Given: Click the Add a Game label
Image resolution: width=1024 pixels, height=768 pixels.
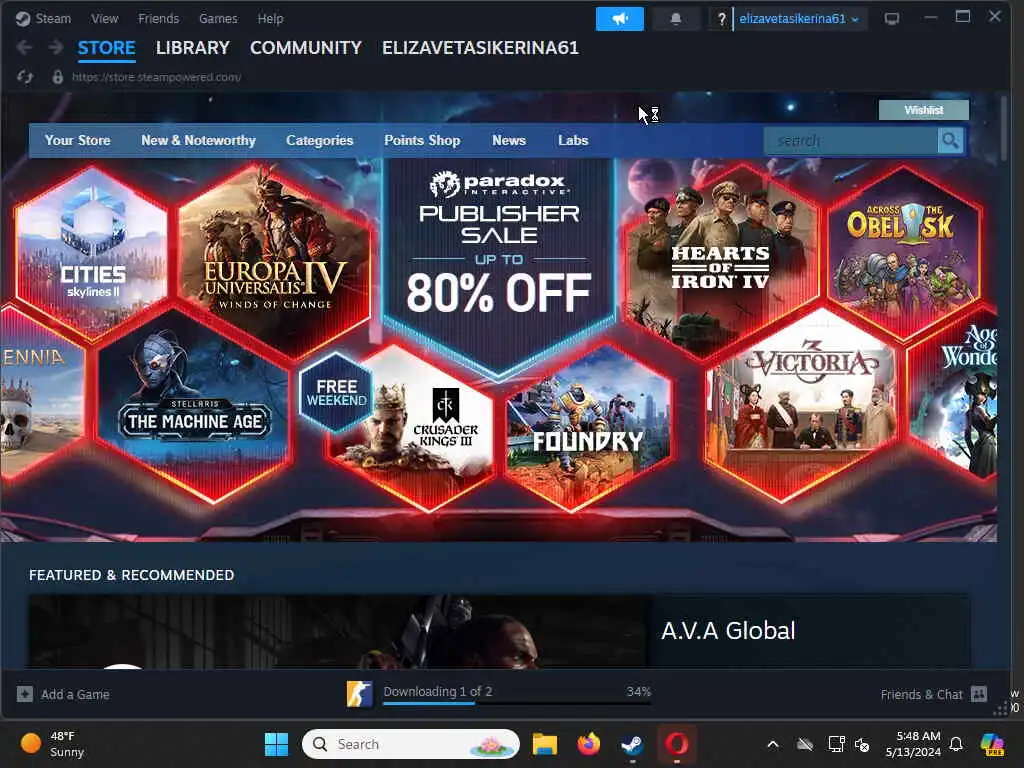Looking at the screenshot, I should coord(75,694).
